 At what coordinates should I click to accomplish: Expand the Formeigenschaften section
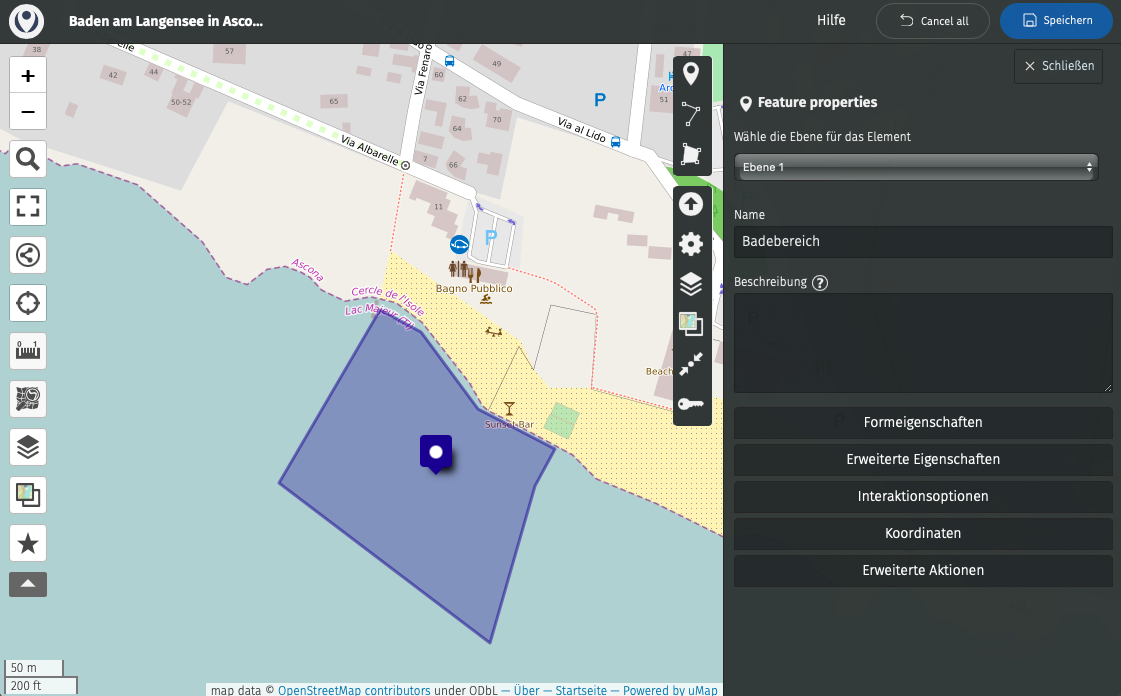(922, 422)
